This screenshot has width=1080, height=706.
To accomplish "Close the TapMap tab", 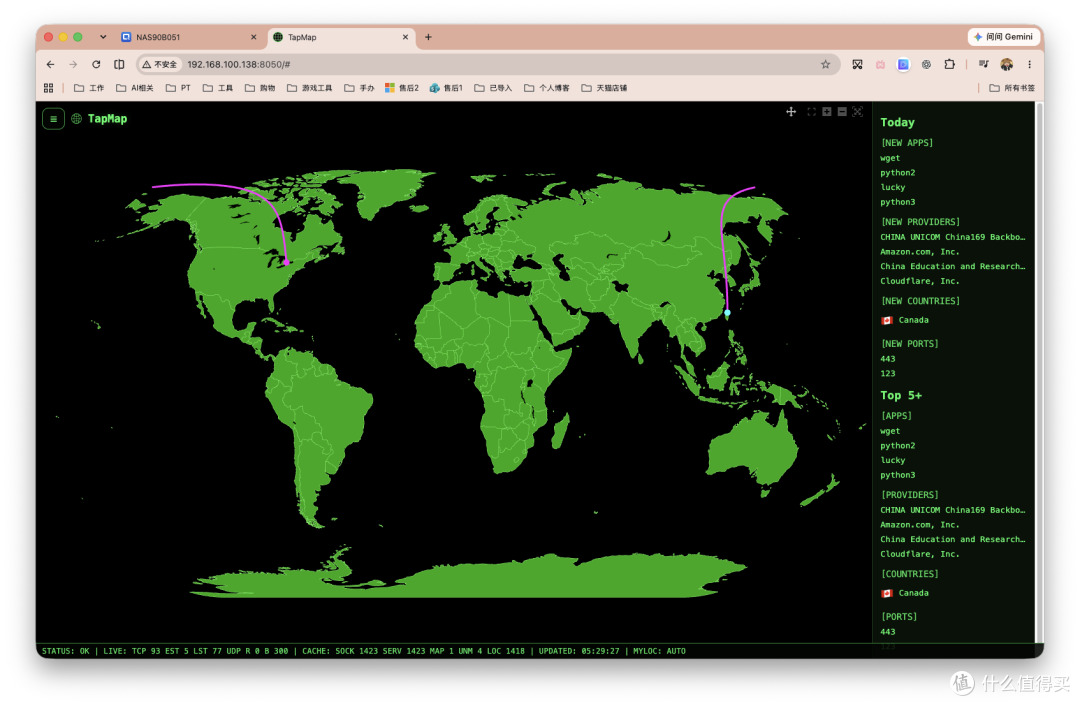I will coord(405,37).
